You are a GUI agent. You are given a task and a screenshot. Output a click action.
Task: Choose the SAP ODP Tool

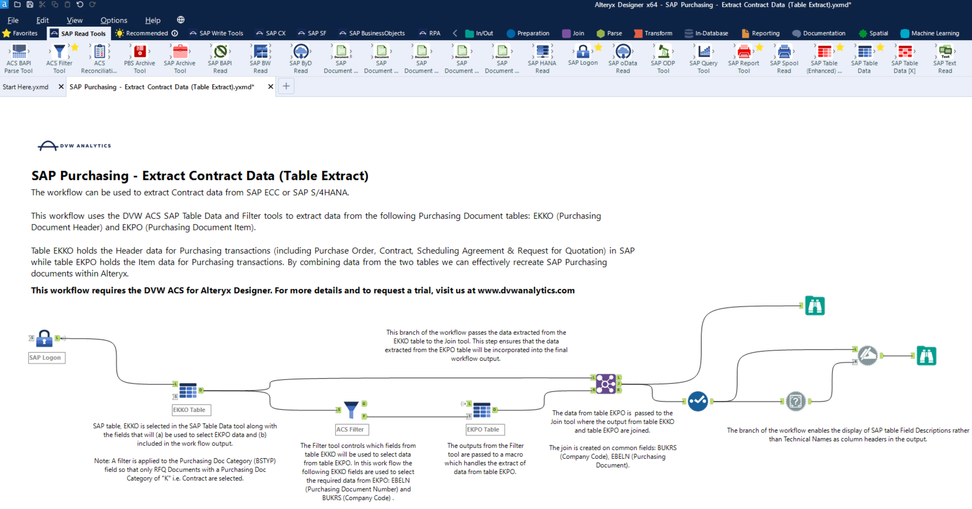point(663,59)
